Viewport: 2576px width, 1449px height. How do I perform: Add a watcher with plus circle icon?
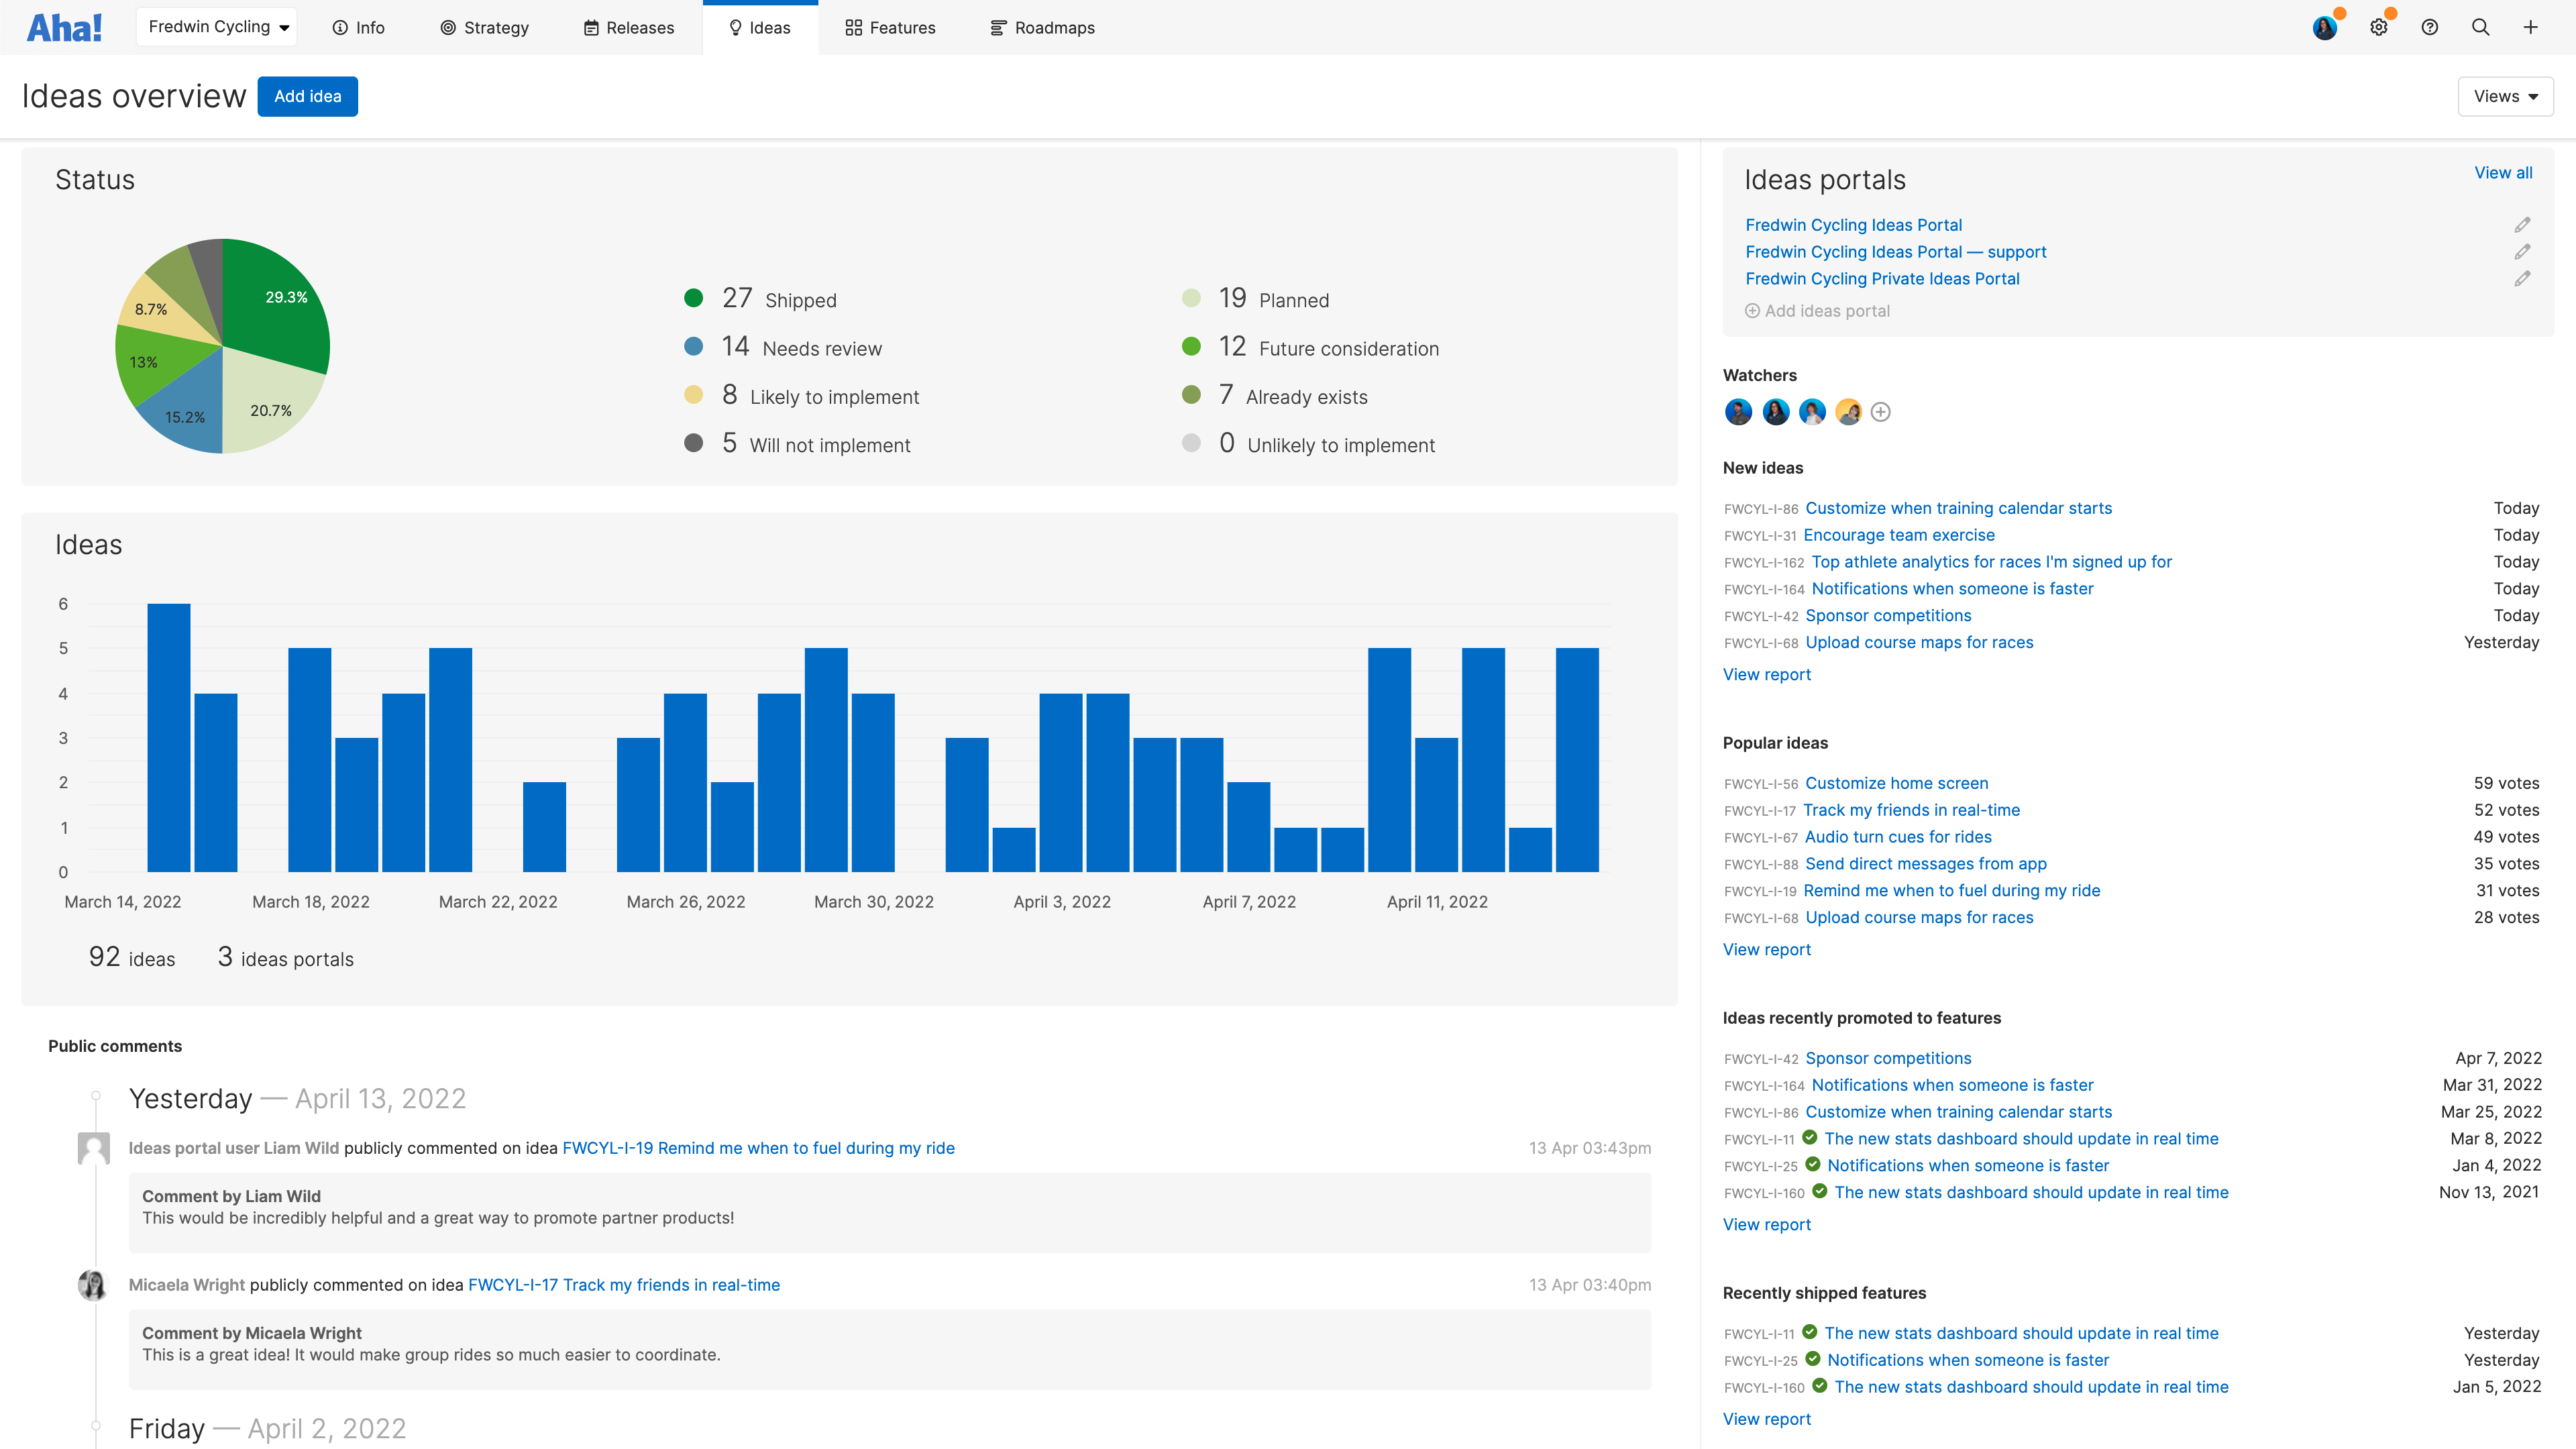point(1880,412)
